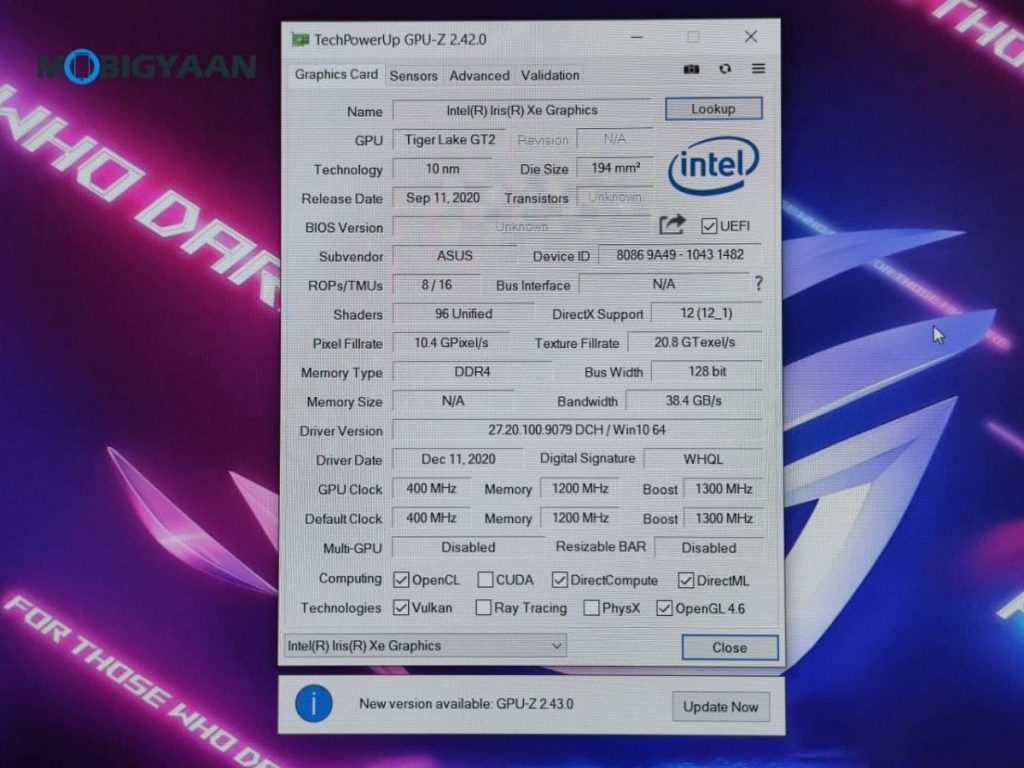Image resolution: width=1024 pixels, height=768 pixels.
Task: Click the Close button
Action: 730,648
